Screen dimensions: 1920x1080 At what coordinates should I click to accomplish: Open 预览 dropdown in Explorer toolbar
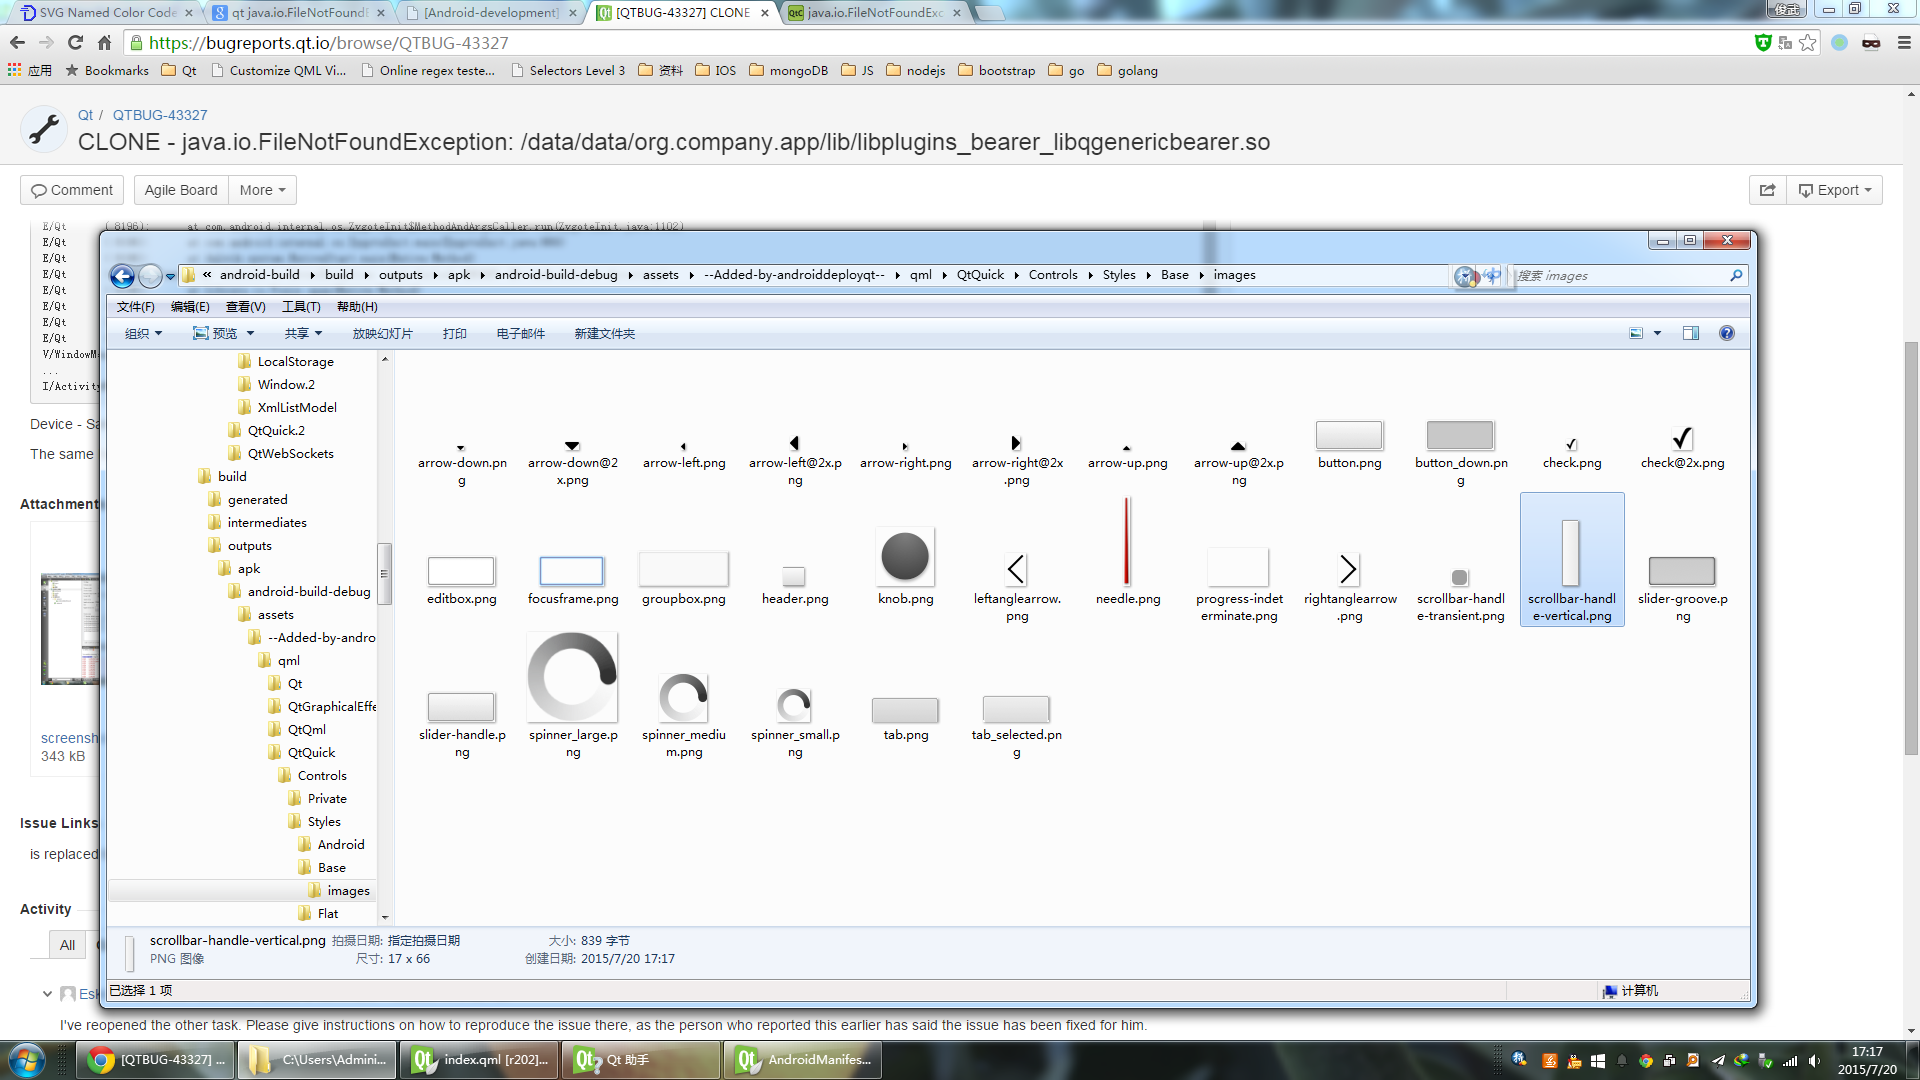224,333
